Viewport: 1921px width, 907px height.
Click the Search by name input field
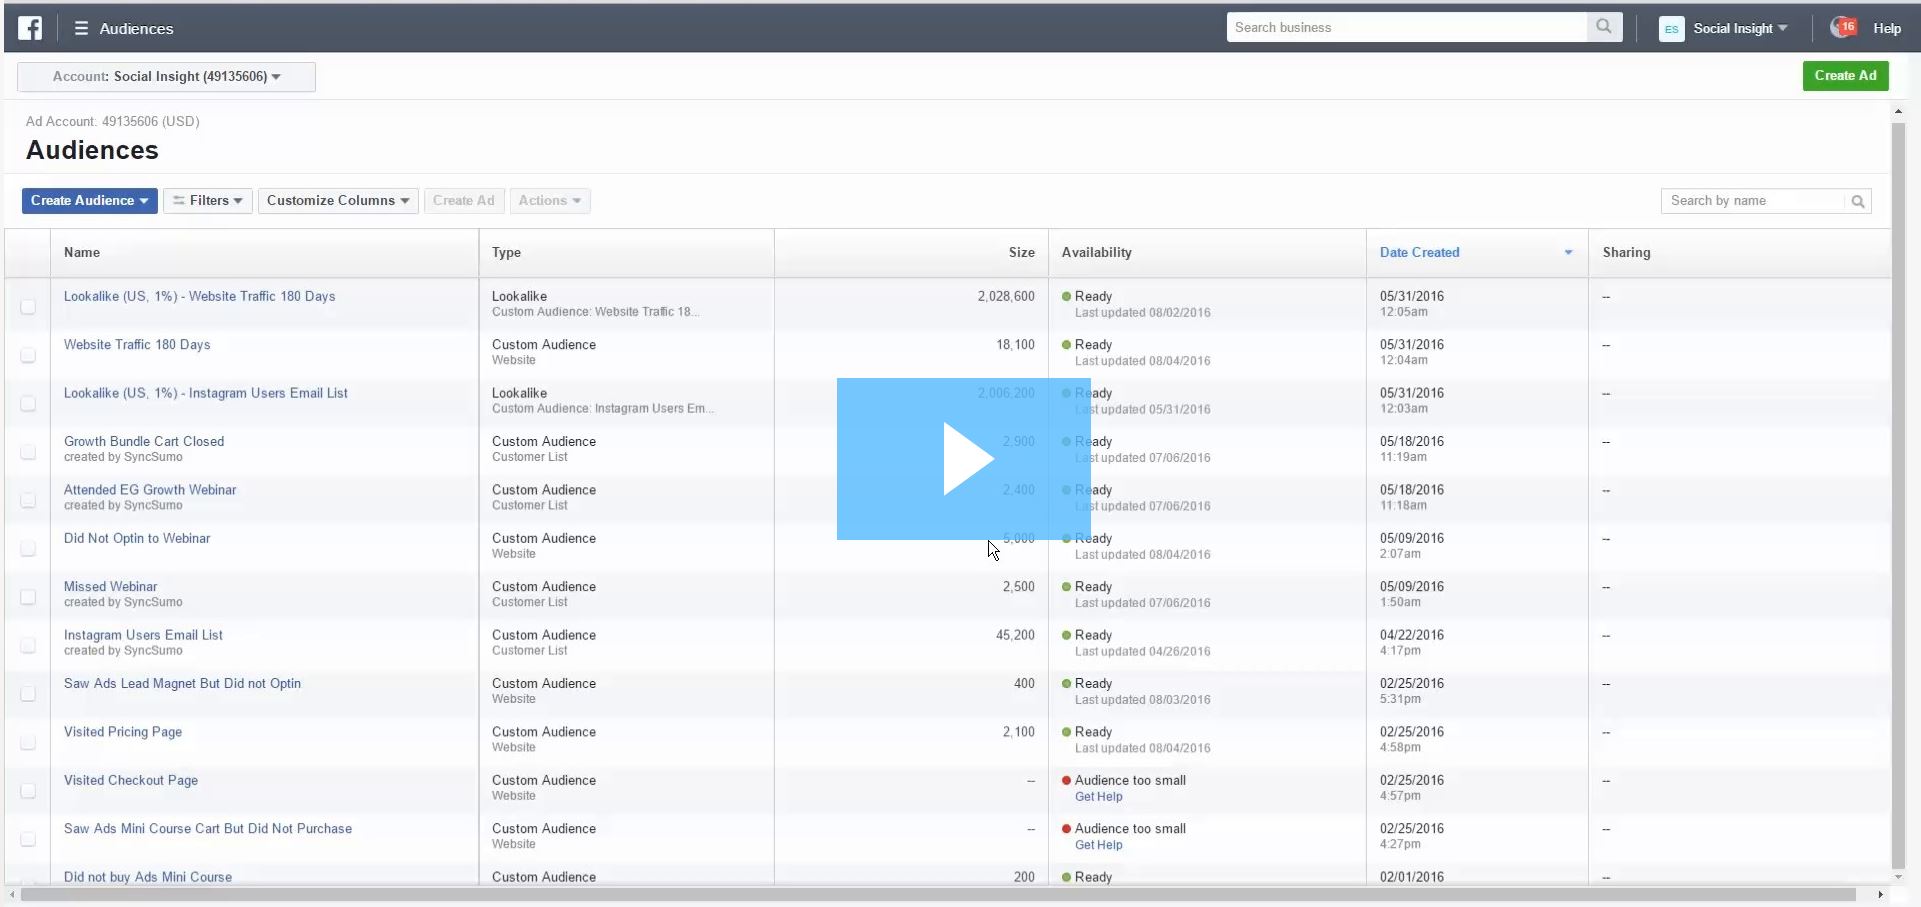pyautogui.click(x=1753, y=201)
